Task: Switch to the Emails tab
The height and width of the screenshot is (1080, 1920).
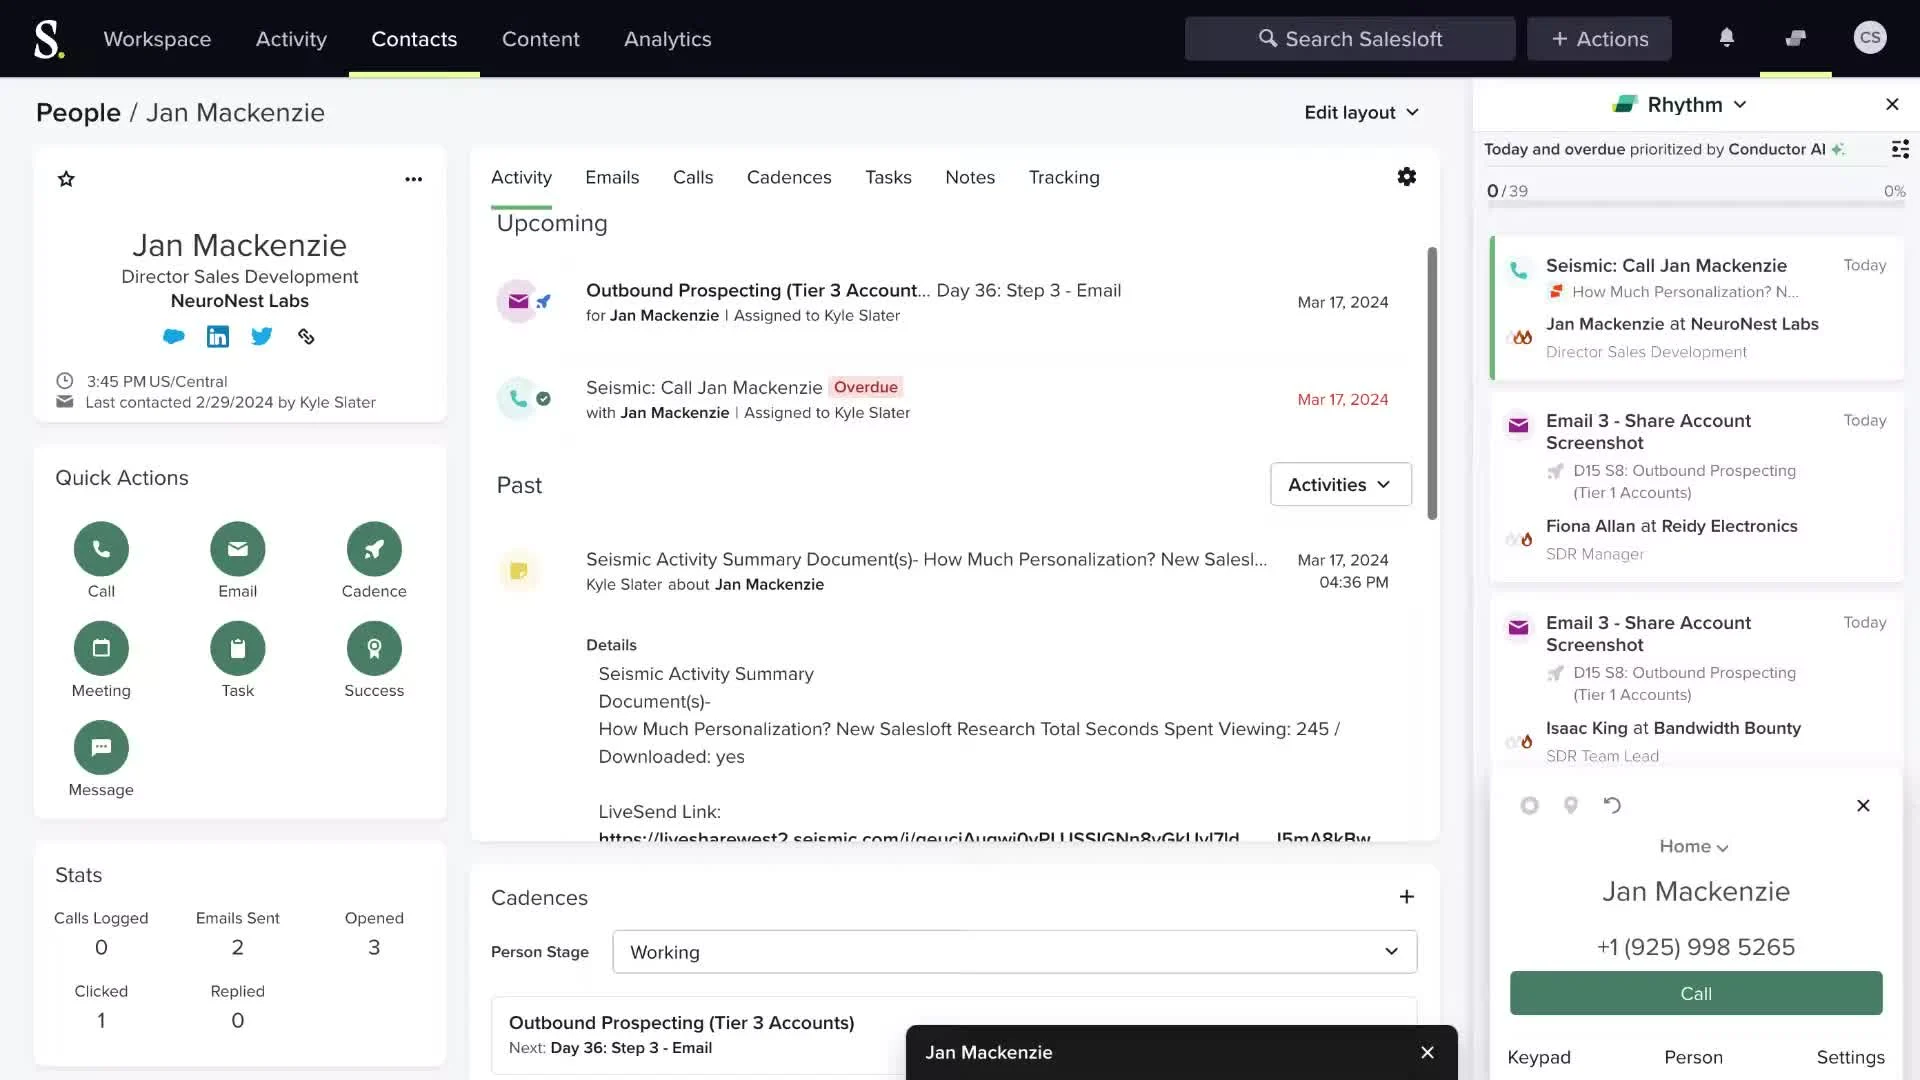Action: coord(612,177)
